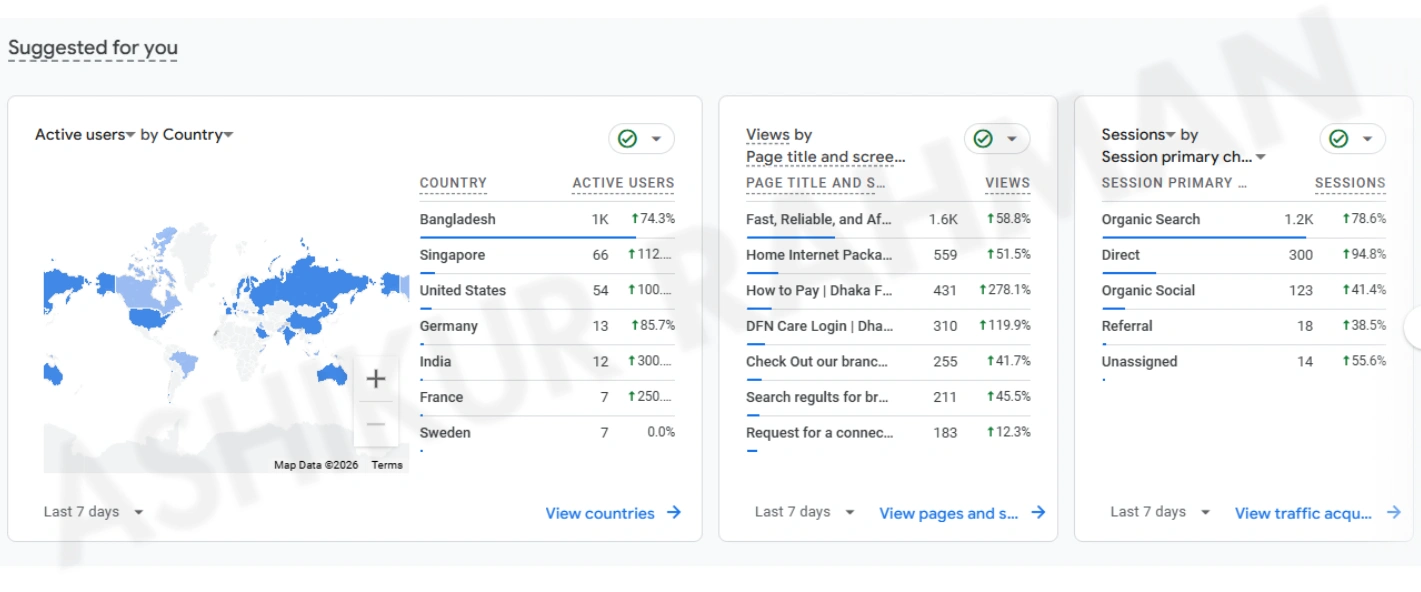The height and width of the screenshot is (592, 1421).
Task: Click the Fast, Reliable, and Af... page row
Action: coord(888,220)
